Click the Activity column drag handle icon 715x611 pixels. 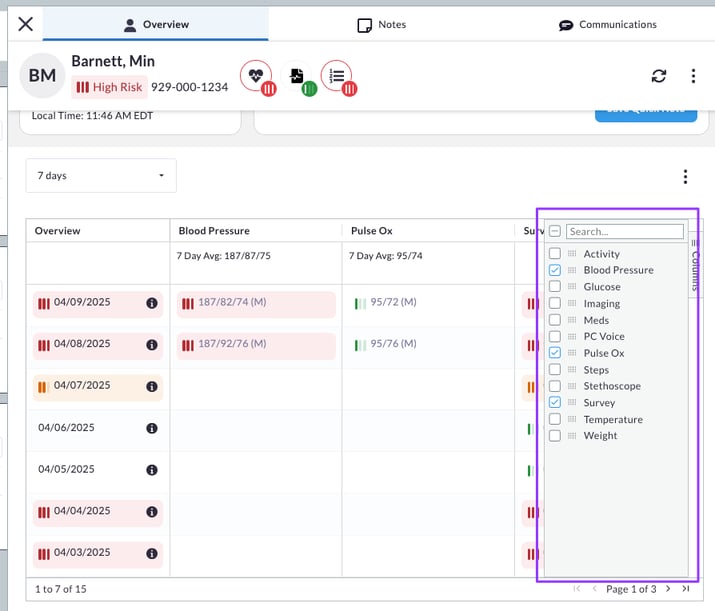(x=572, y=254)
